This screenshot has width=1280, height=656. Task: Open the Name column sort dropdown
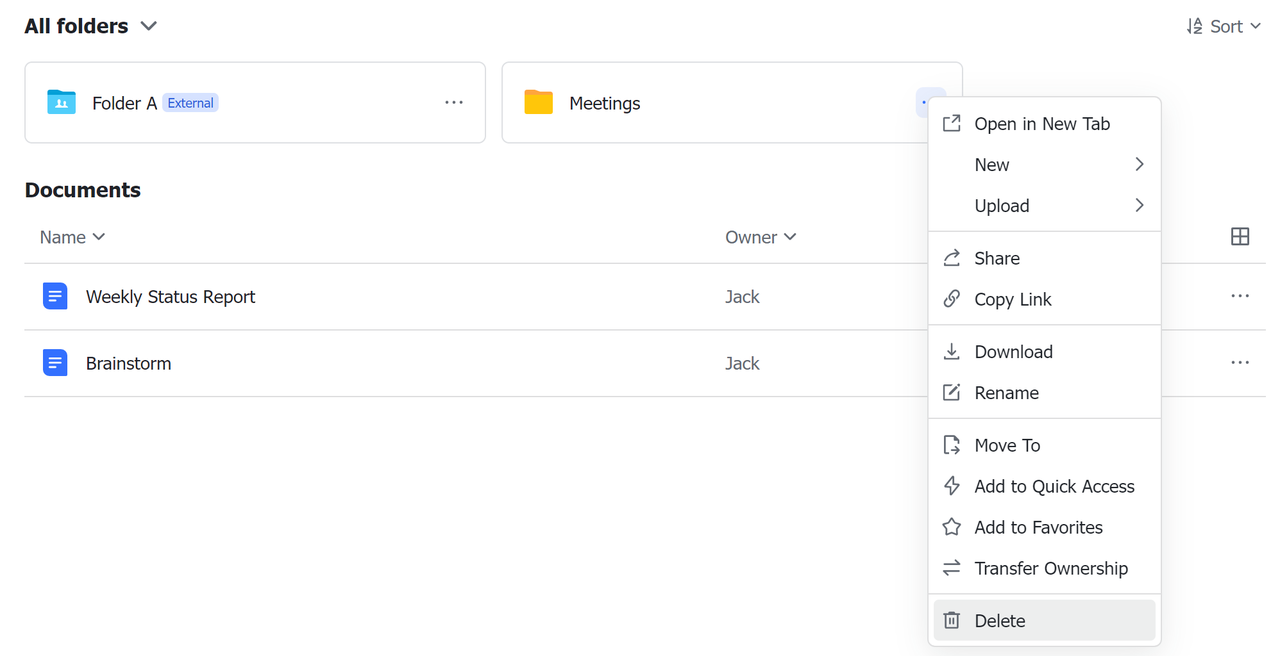click(98, 237)
